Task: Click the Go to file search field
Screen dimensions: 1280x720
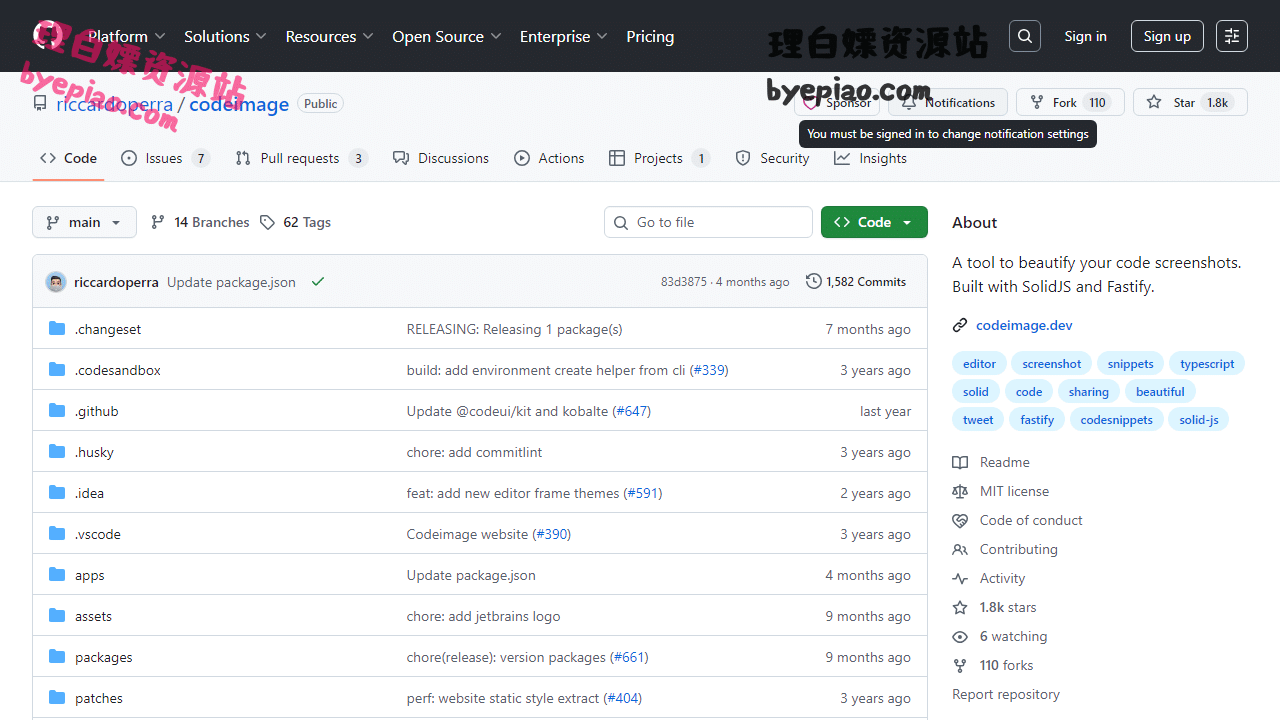Action: [708, 222]
